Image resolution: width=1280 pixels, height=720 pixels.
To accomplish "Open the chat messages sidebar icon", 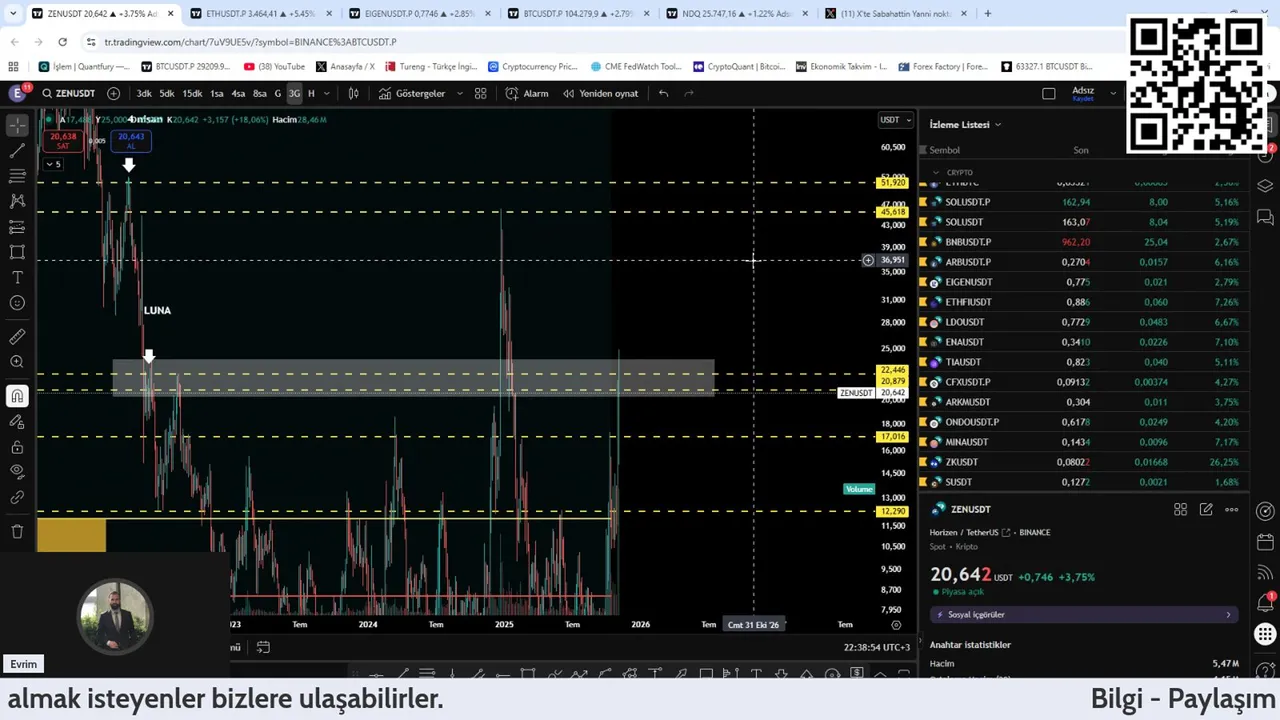I will point(1265,216).
